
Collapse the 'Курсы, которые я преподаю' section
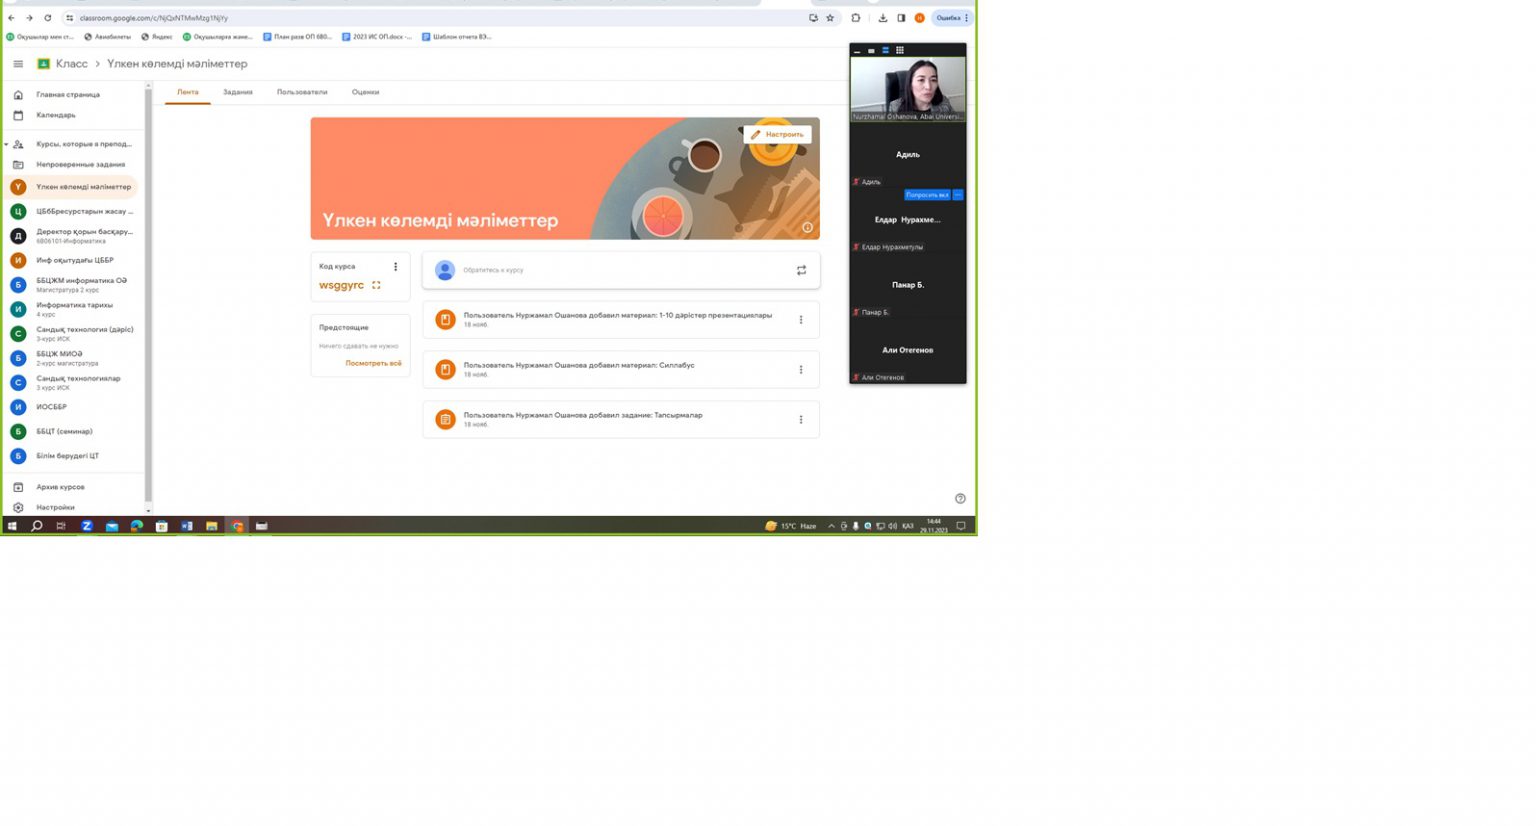click(x=6, y=144)
